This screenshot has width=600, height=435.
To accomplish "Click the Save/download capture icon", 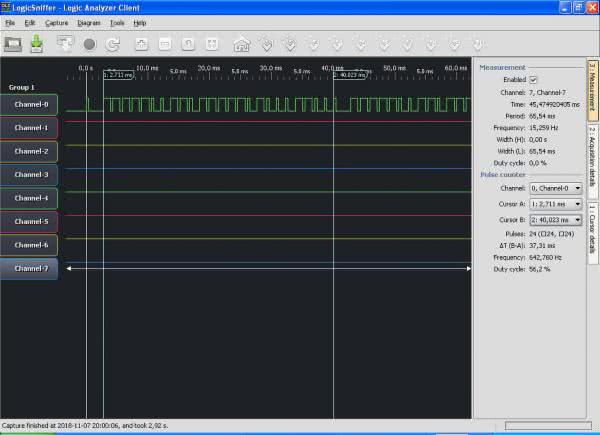I will [37, 44].
